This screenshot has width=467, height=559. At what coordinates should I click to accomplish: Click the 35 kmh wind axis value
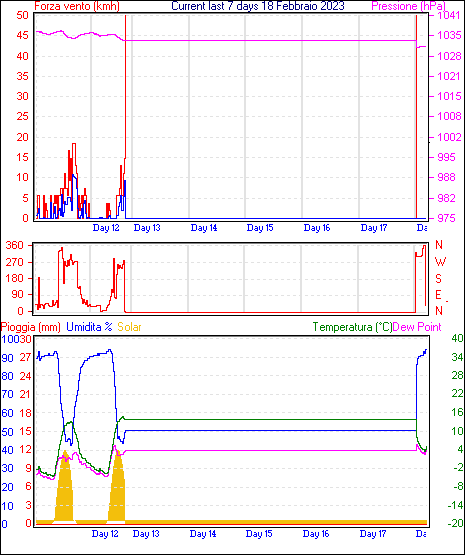tap(22, 76)
